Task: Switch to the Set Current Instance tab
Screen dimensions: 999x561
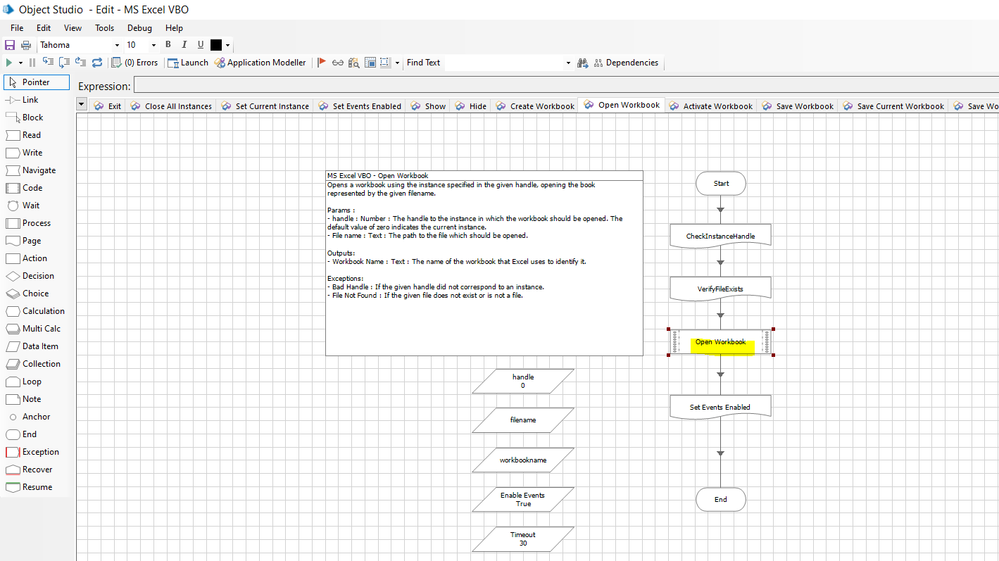Action: [x=265, y=106]
